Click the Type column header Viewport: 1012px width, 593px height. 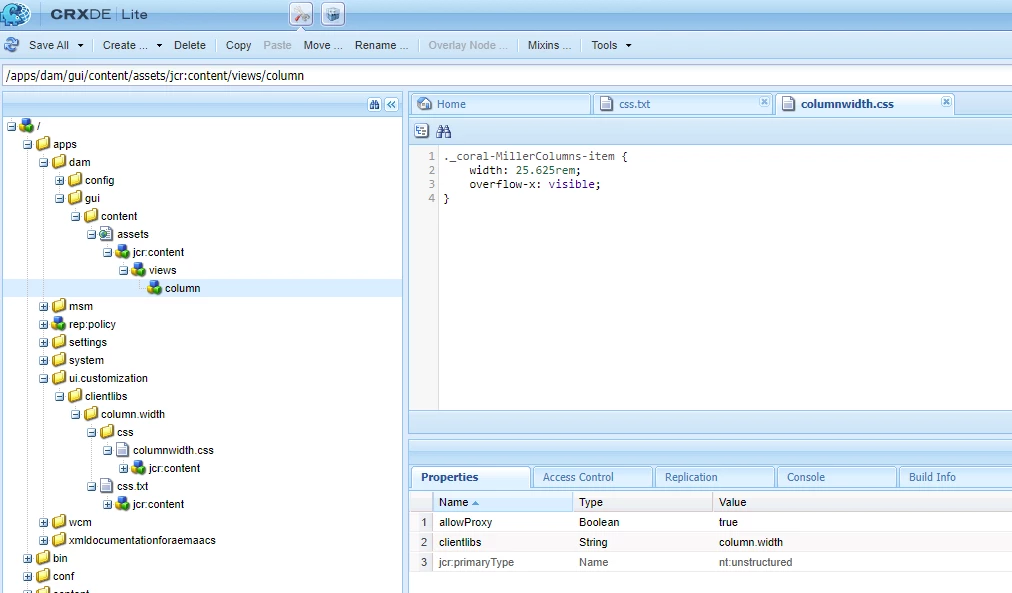point(643,502)
